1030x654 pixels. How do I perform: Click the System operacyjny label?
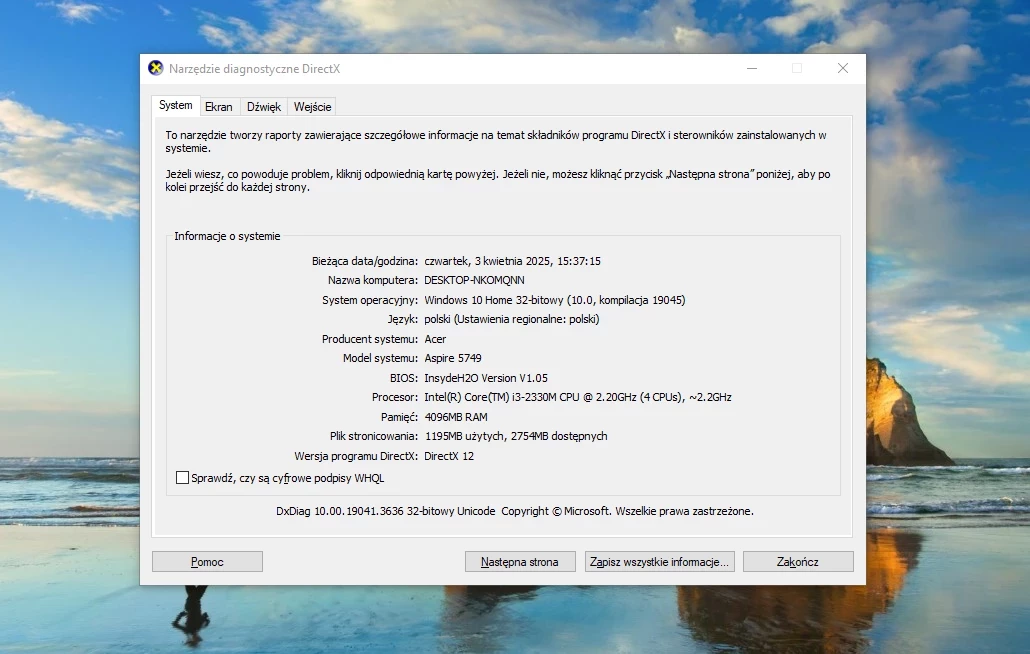370,300
